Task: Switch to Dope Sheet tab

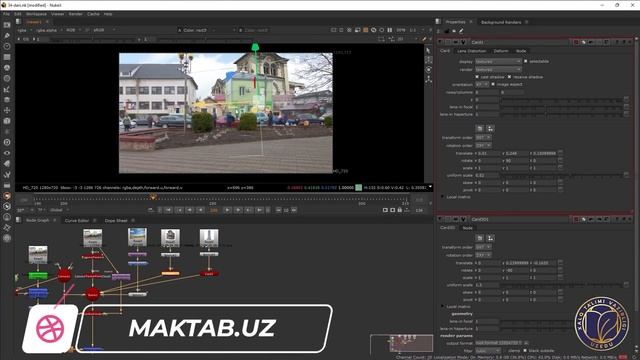Action: [x=116, y=220]
